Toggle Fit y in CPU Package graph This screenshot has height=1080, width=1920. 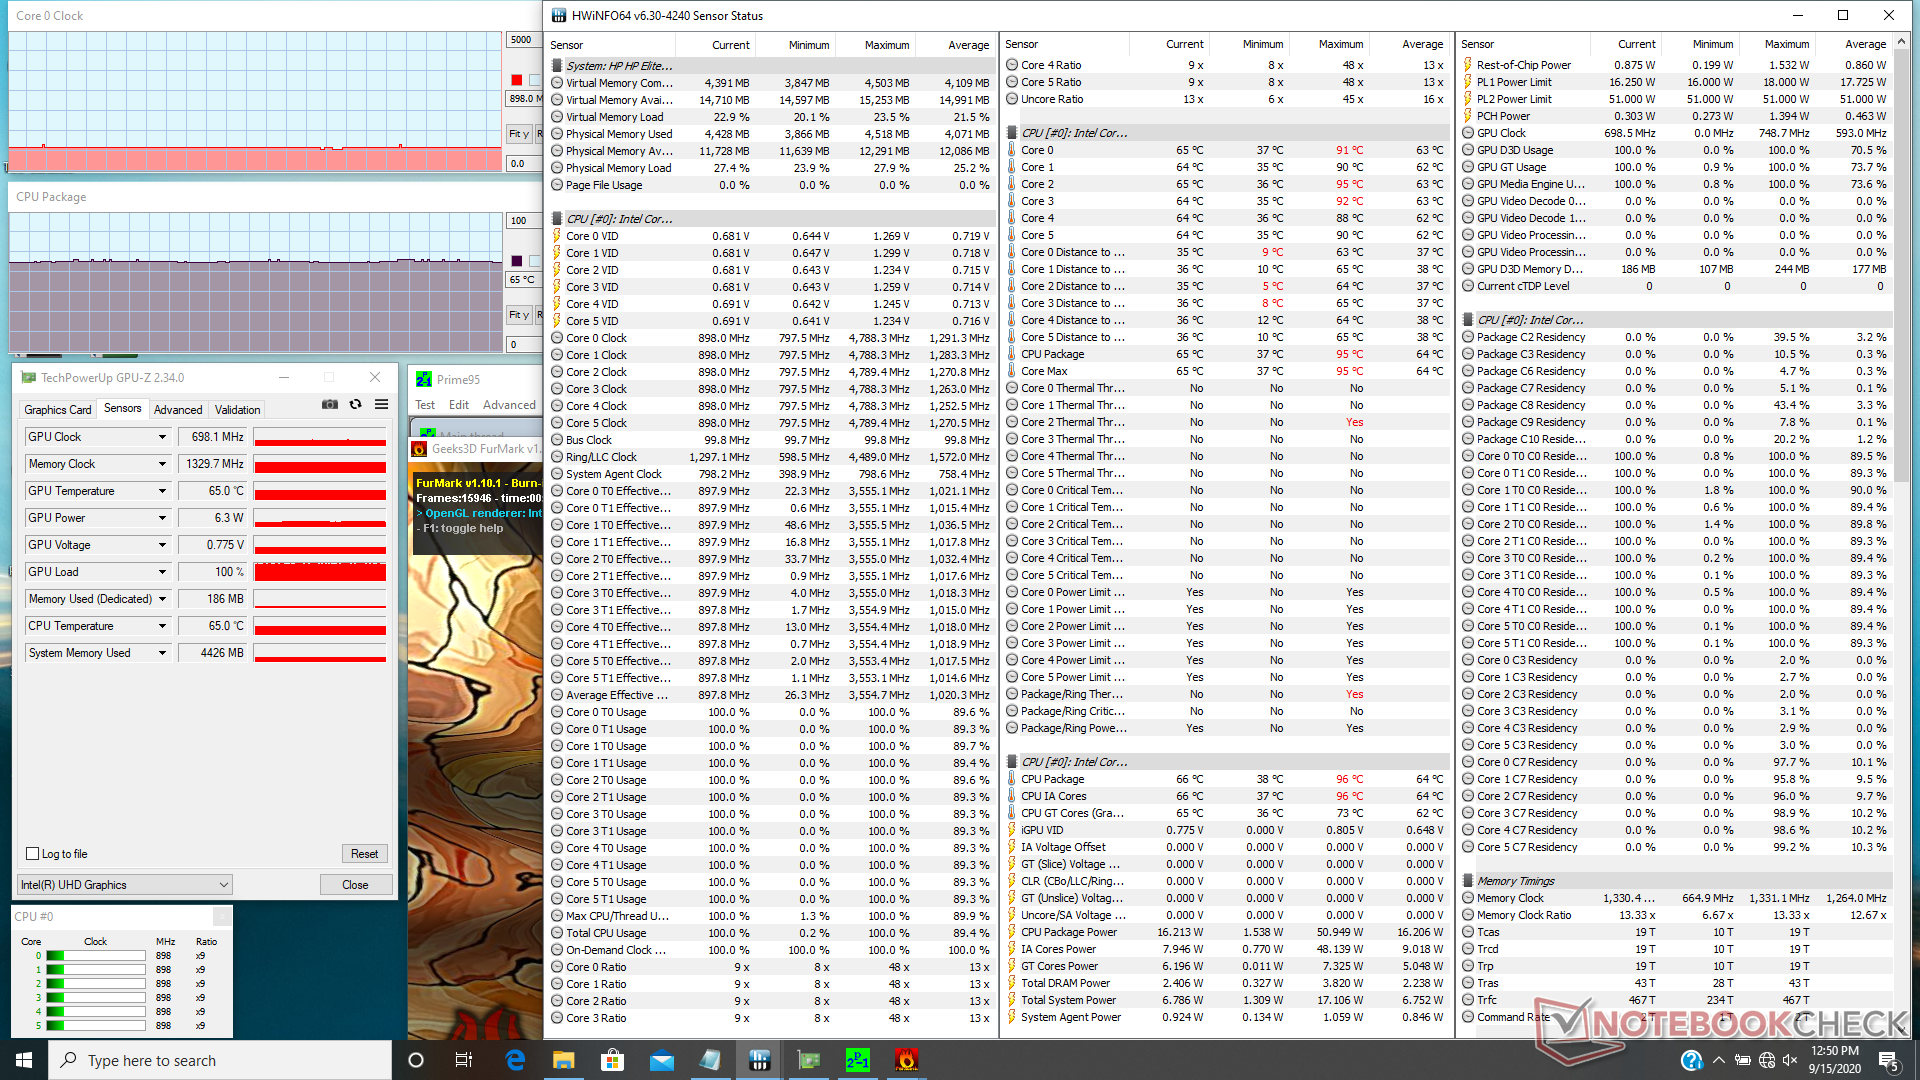pyautogui.click(x=518, y=315)
